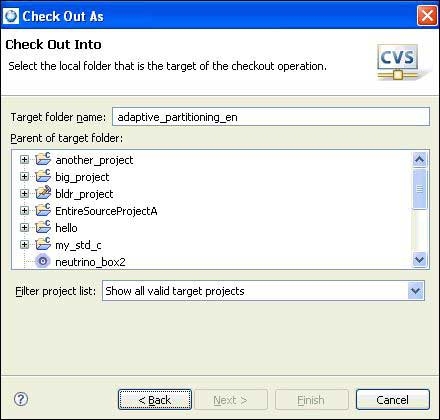Click the big_project folder icon

(x=43, y=176)
